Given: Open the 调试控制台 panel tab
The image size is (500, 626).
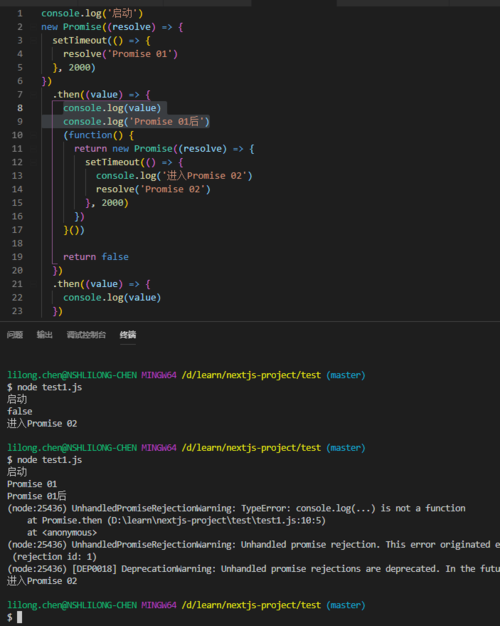Looking at the screenshot, I should (86, 335).
